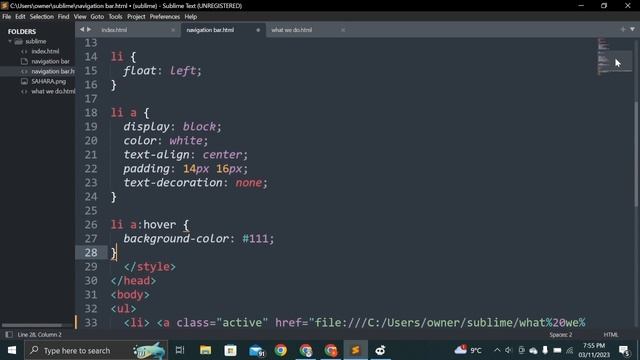Image resolution: width=640 pixels, height=360 pixels.
Task: Open the Selection menu
Action: pos(42,17)
